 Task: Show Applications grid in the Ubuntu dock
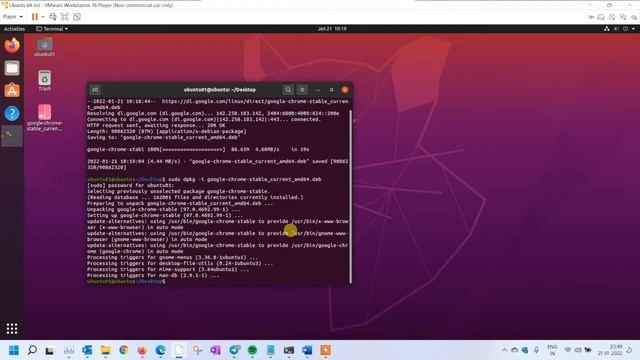pyautogui.click(x=12, y=329)
